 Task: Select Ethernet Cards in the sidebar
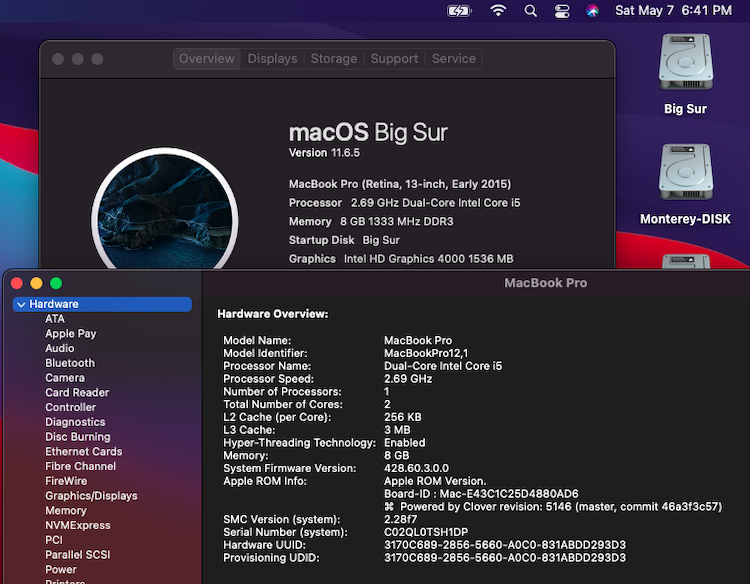pos(84,452)
